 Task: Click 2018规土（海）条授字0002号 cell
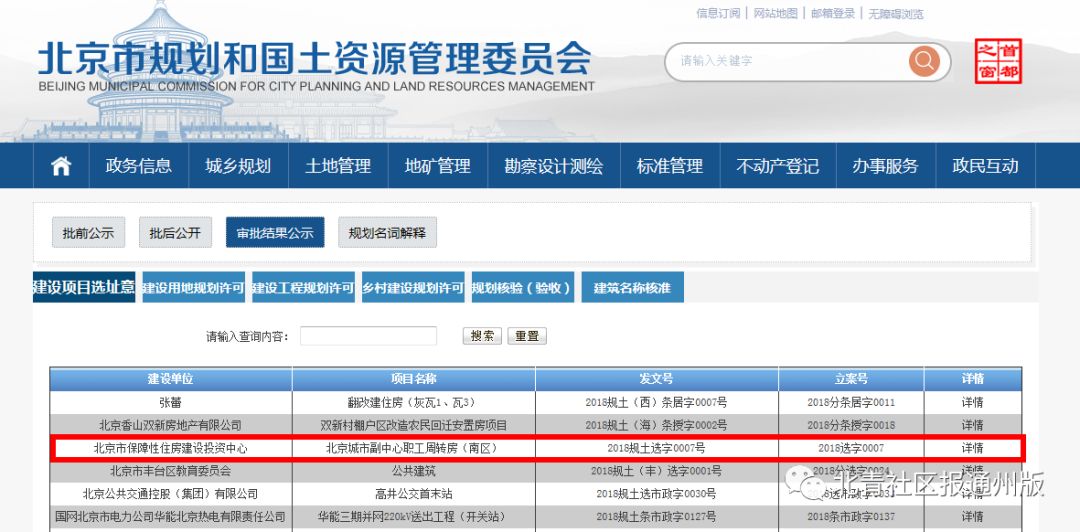pyautogui.click(x=656, y=425)
